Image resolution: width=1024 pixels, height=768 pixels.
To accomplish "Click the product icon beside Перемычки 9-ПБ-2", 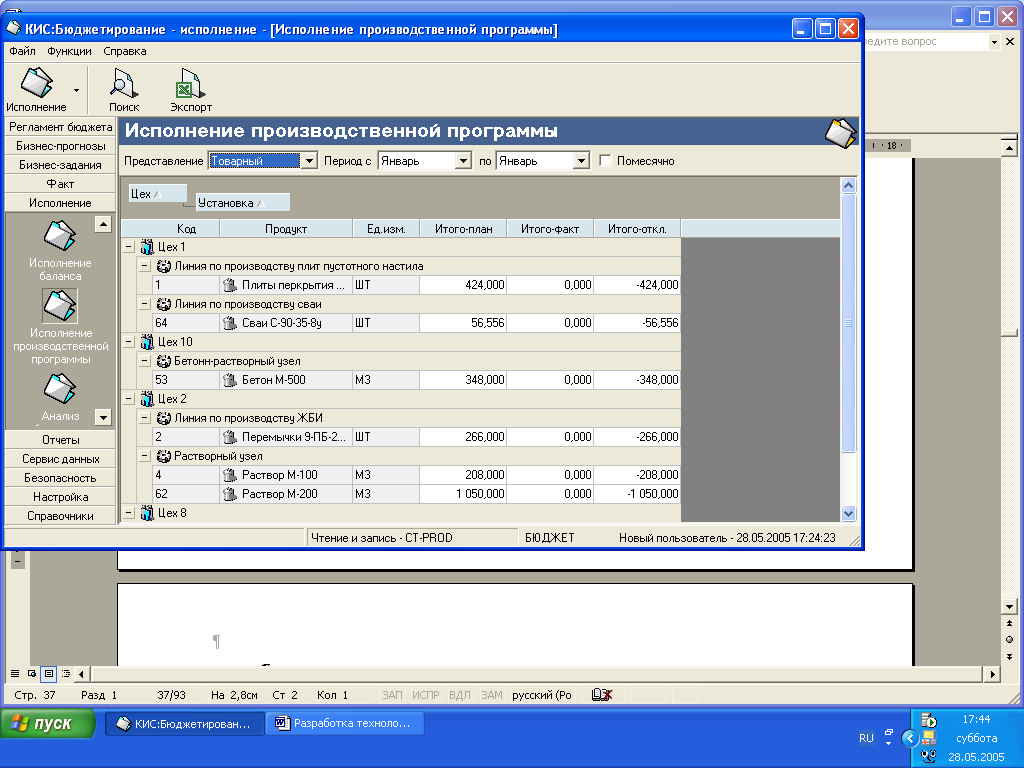I will [x=230, y=437].
